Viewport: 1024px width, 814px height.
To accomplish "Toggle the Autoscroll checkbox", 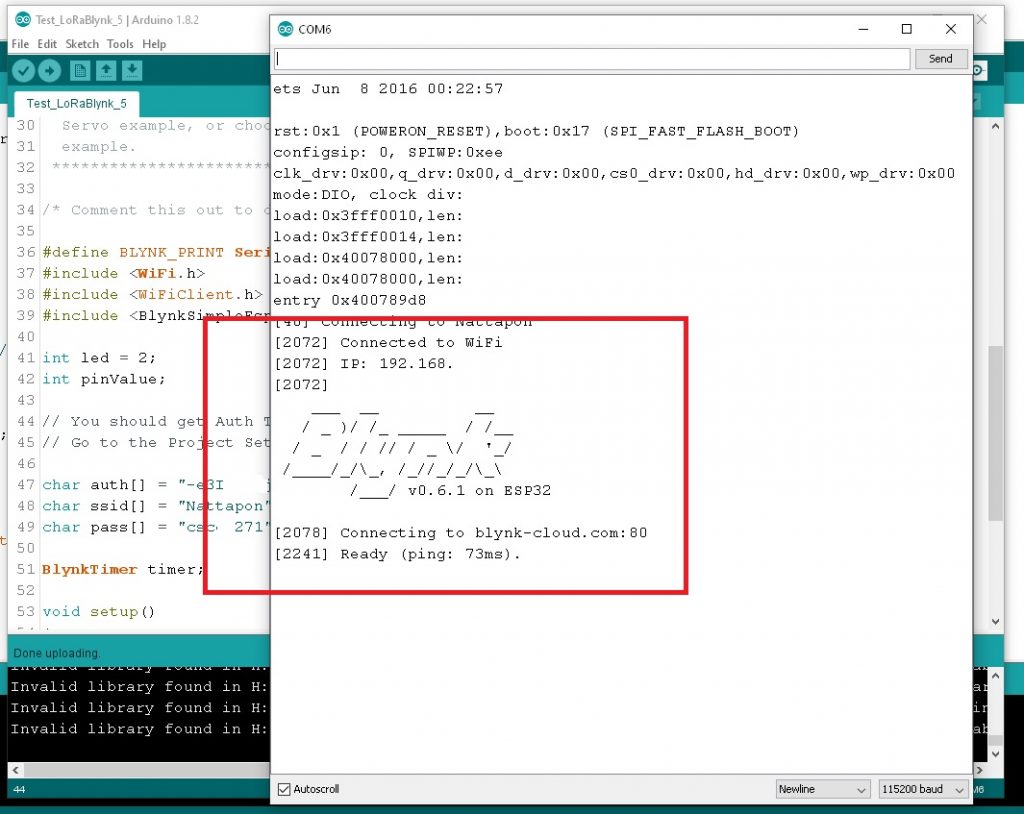I will click(284, 789).
